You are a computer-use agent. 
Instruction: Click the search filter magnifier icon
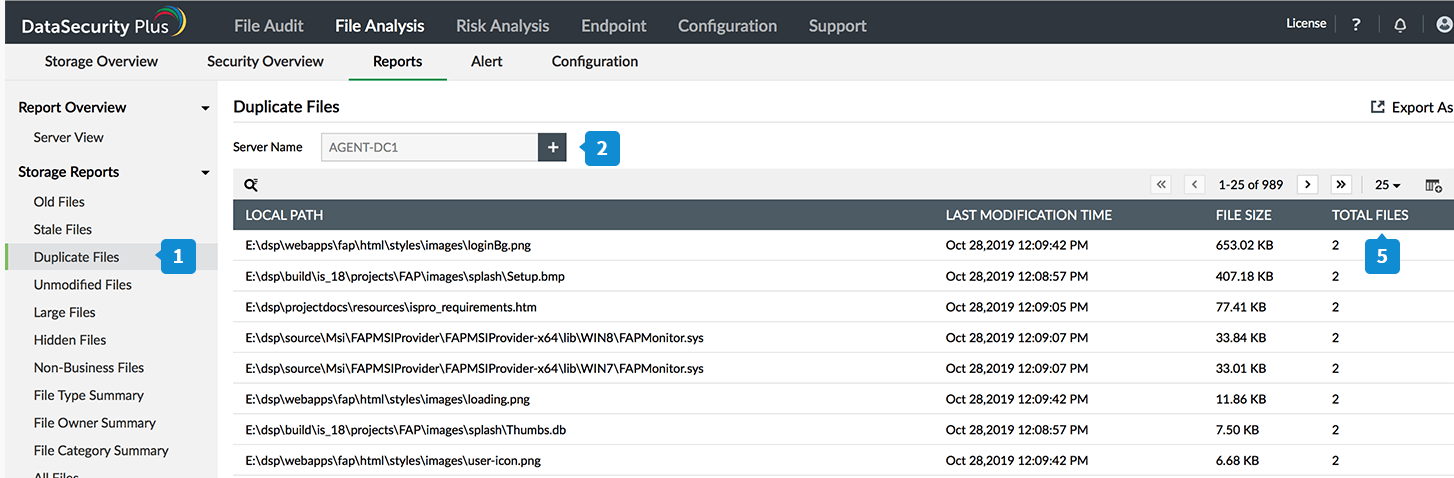(x=251, y=185)
